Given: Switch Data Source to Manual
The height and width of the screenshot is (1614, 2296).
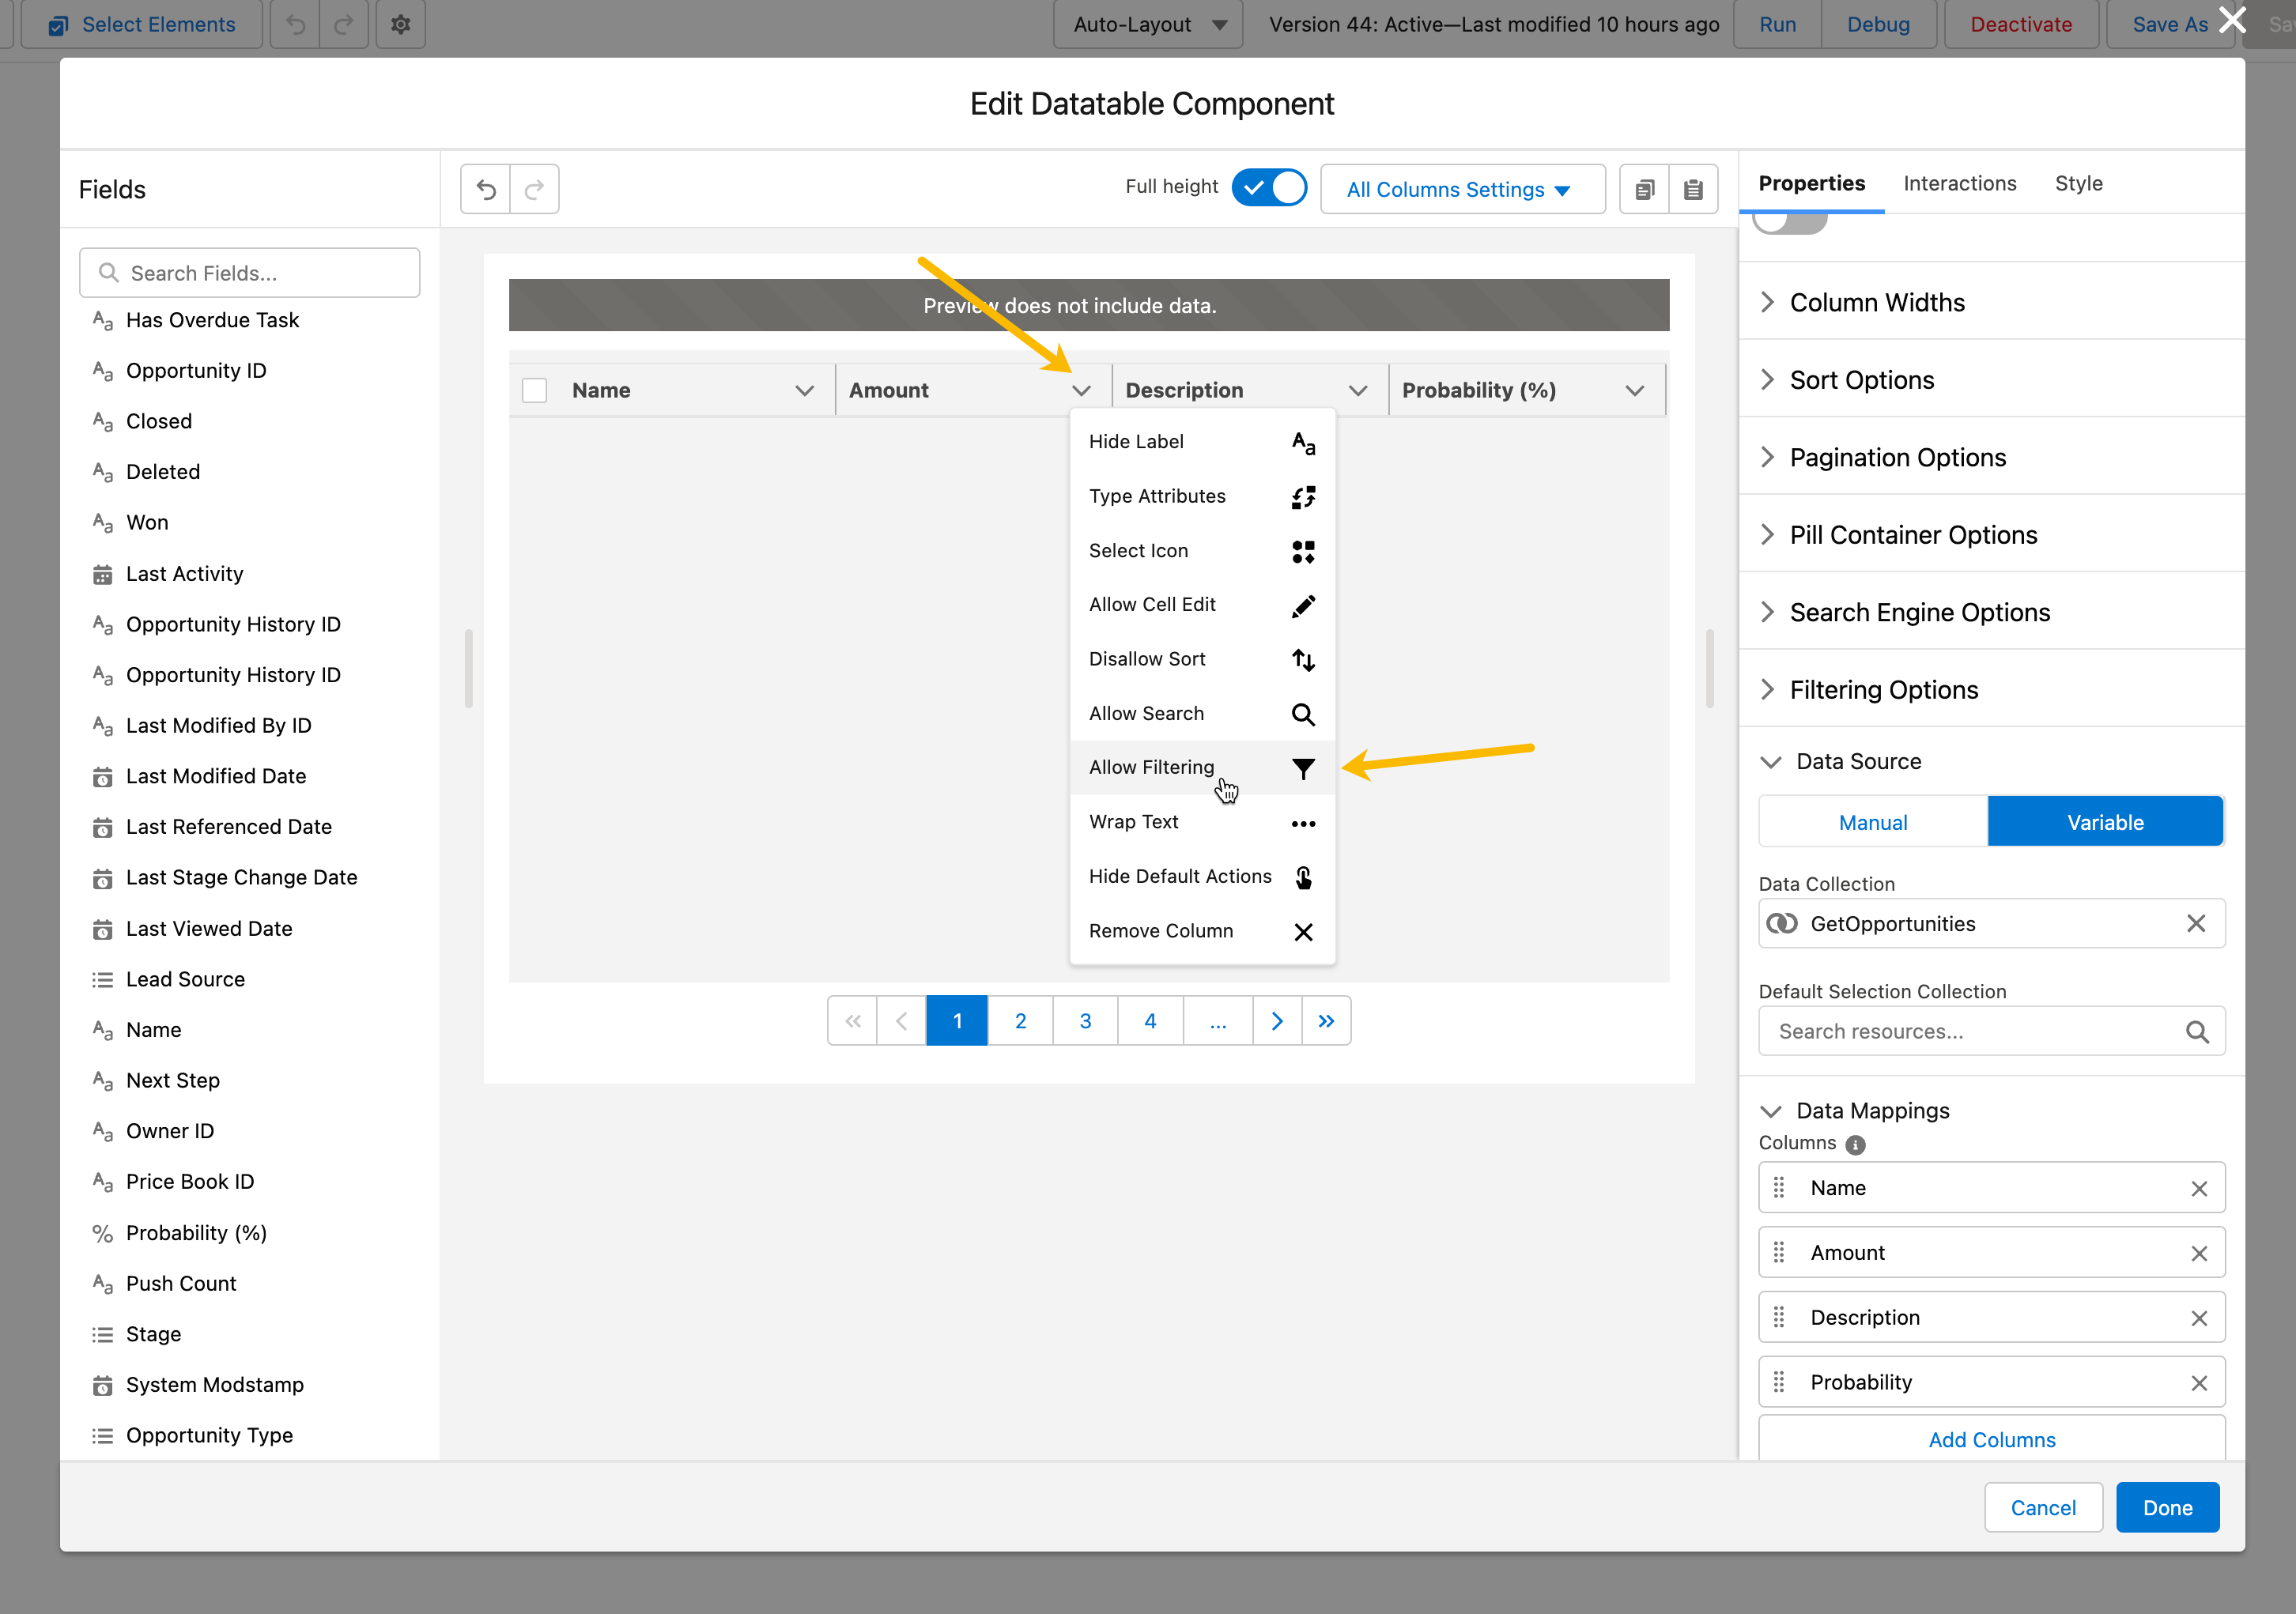Looking at the screenshot, I should pos(1872,822).
